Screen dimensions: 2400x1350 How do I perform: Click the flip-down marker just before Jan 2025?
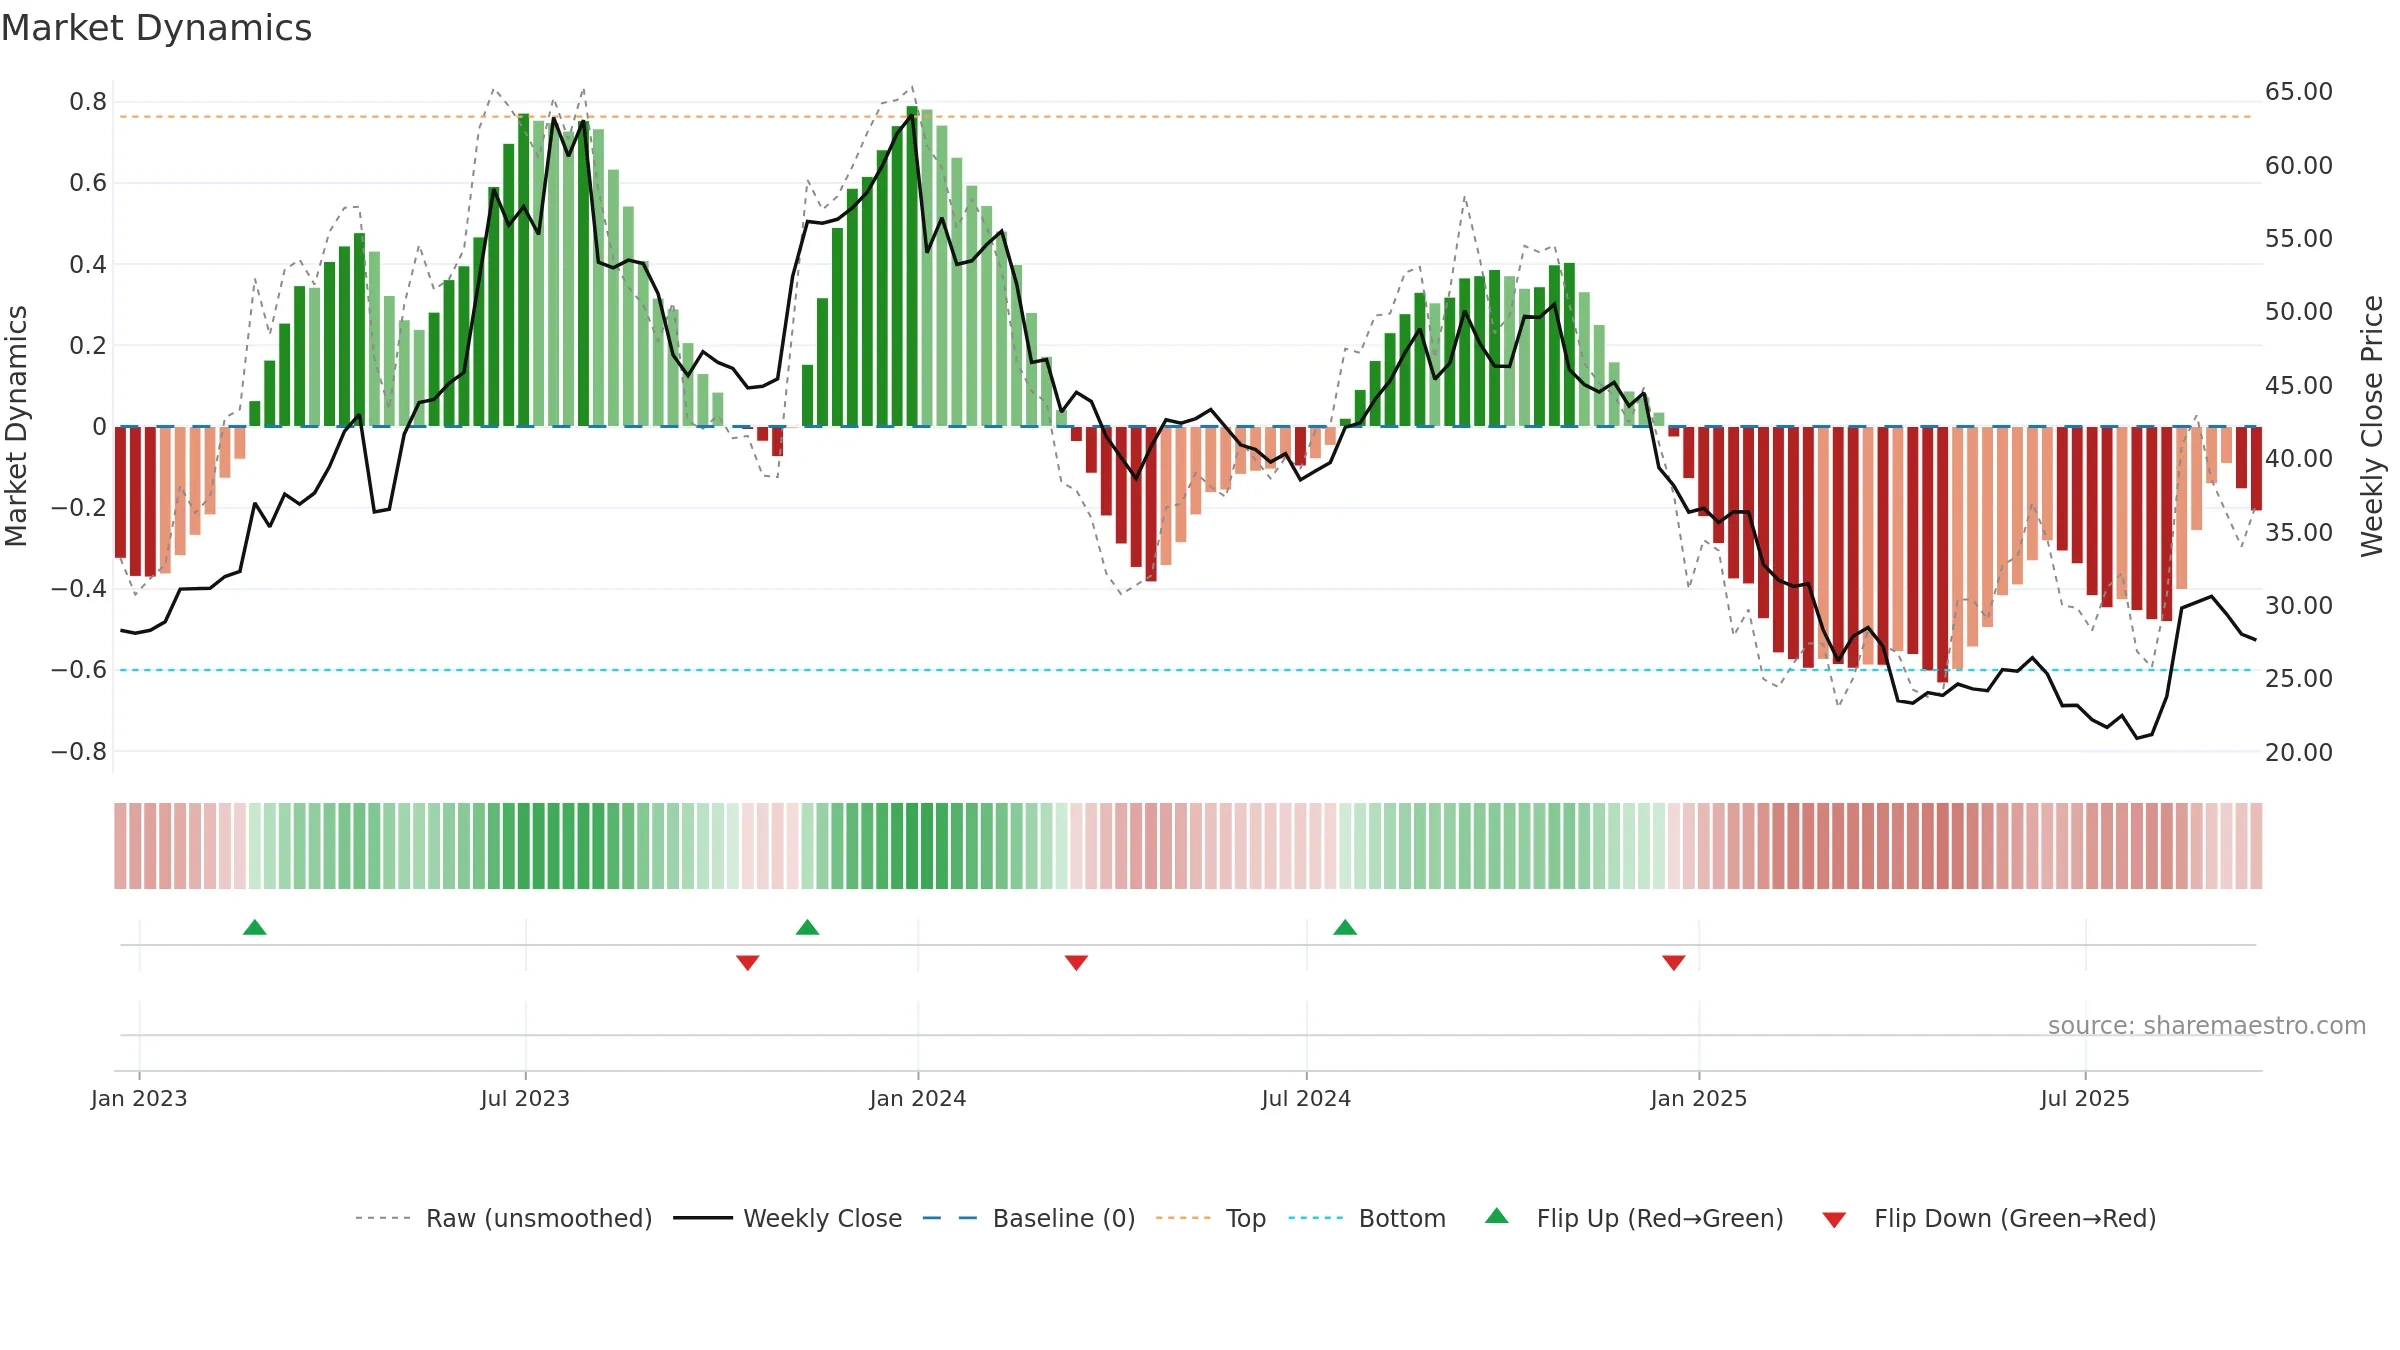coord(1674,963)
